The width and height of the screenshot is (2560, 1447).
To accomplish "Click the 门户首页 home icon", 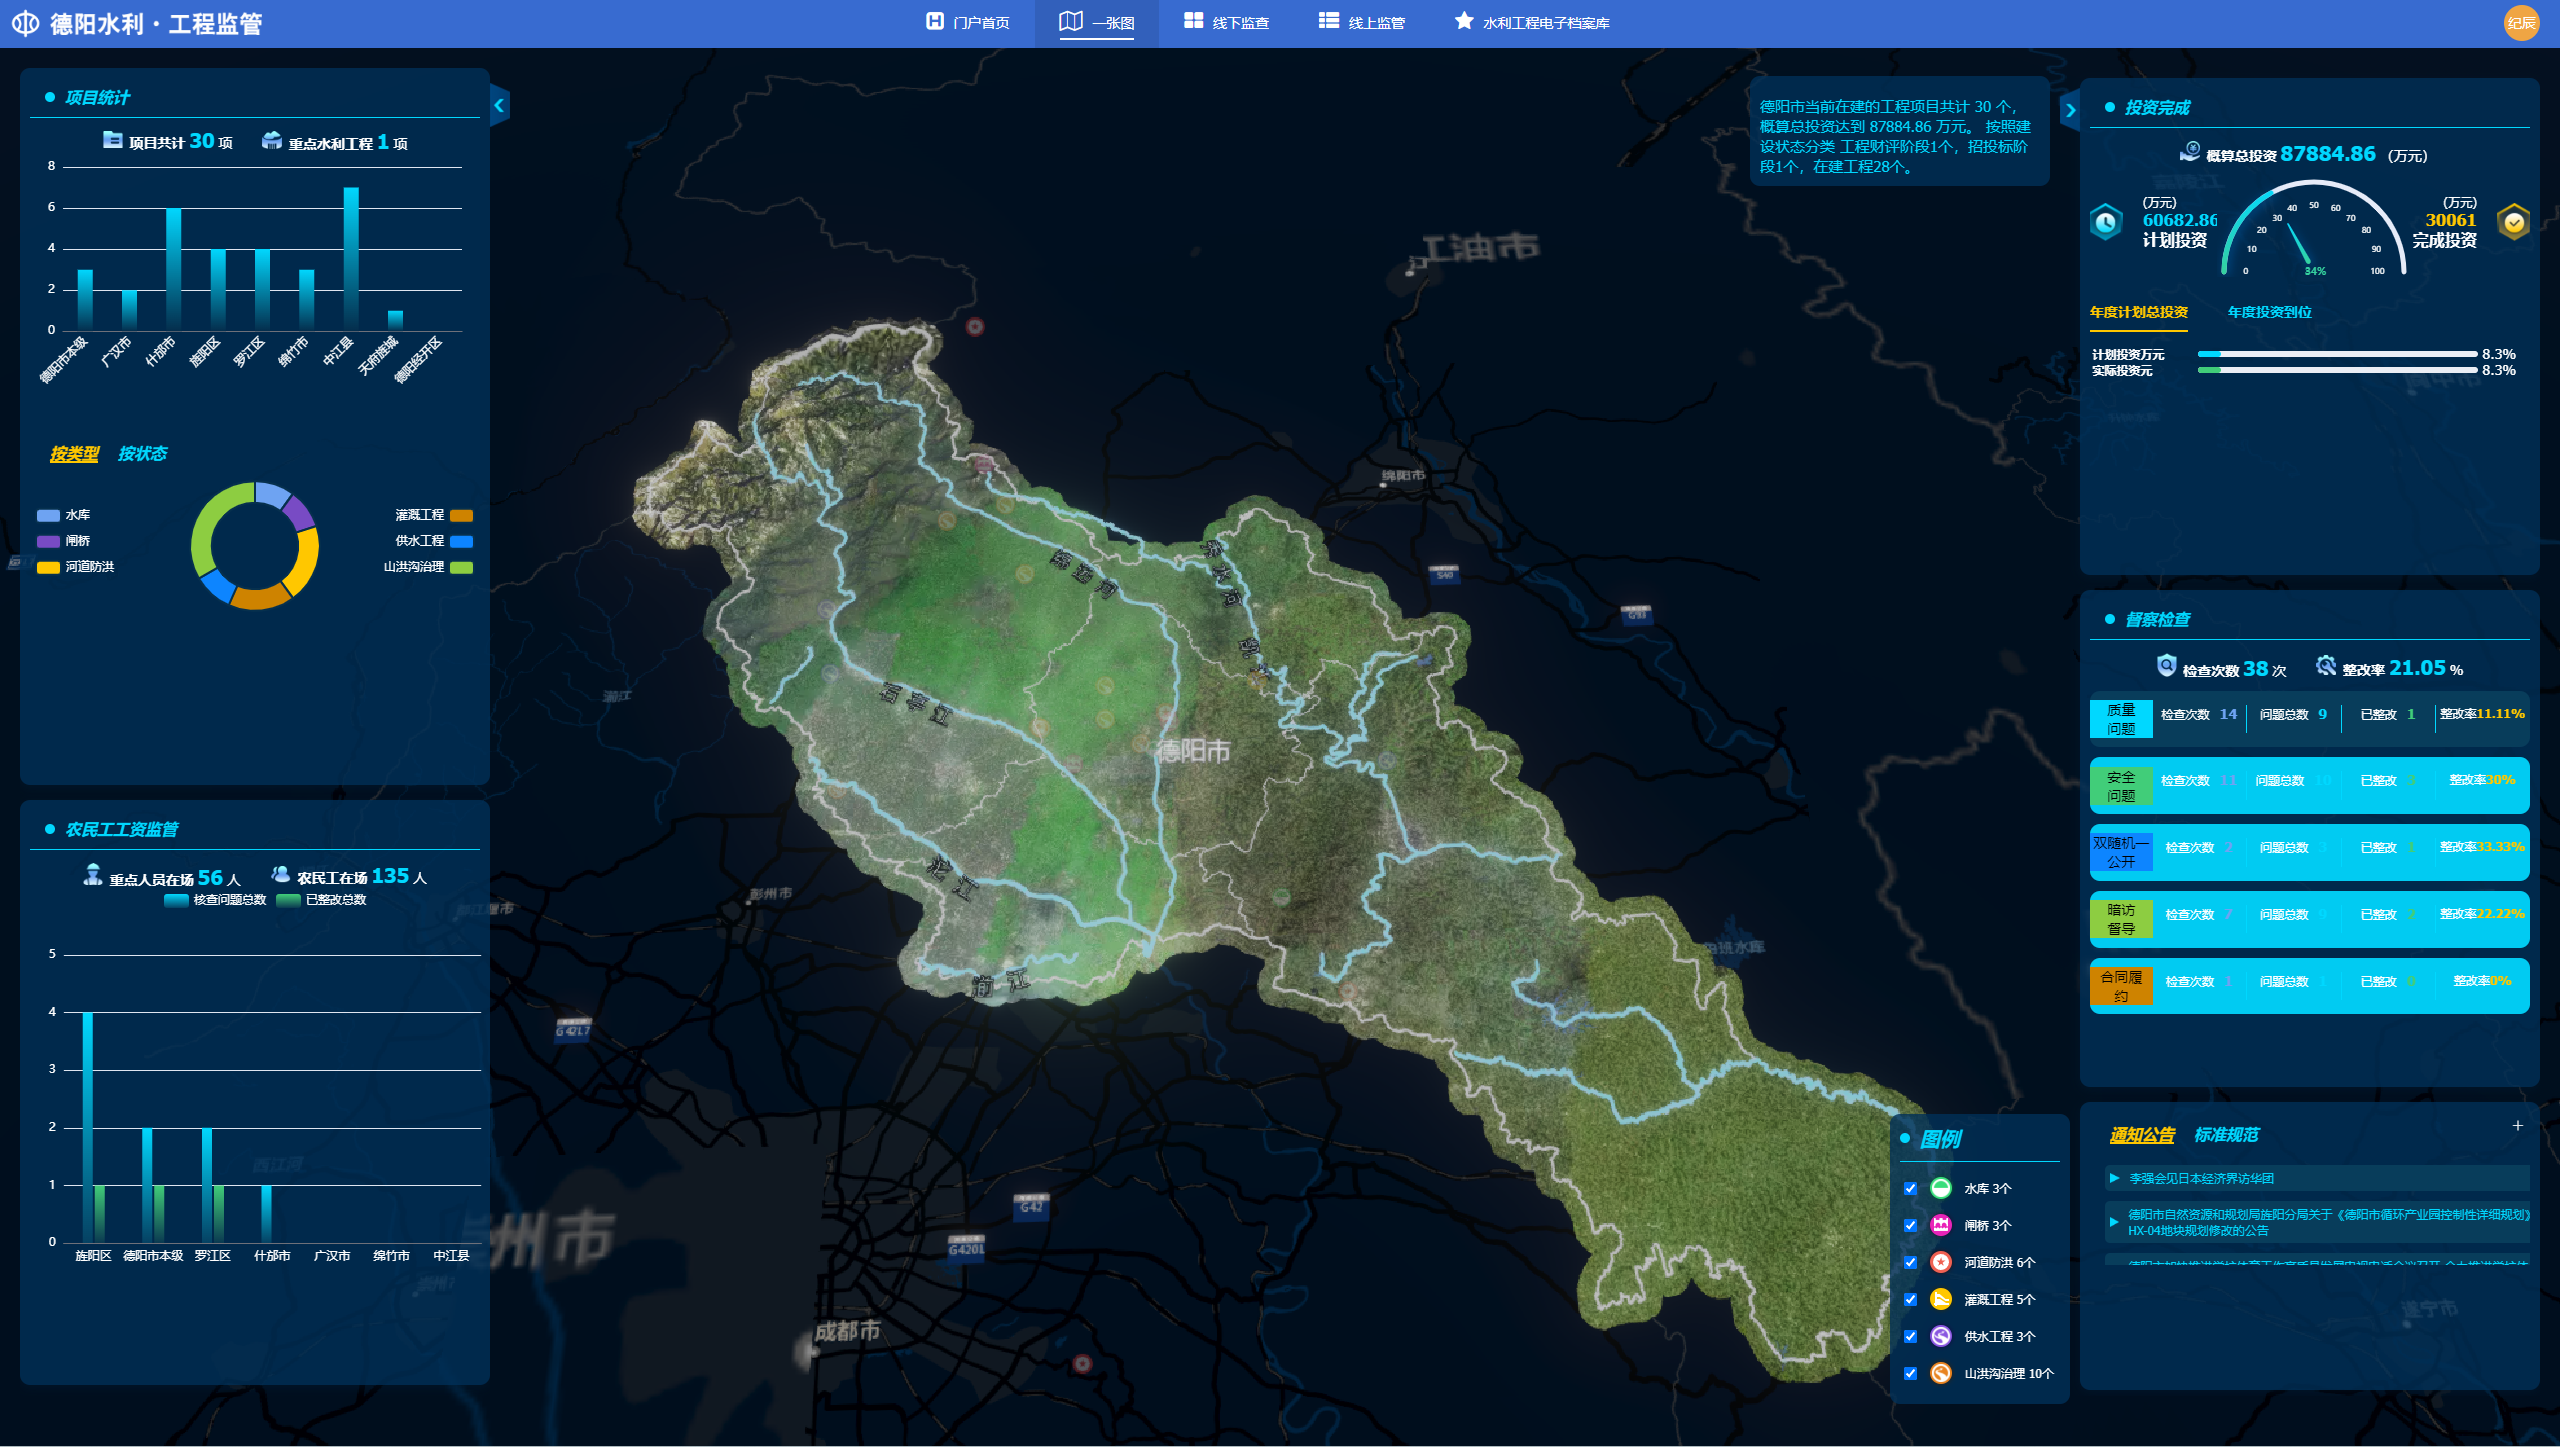I will click(x=934, y=21).
